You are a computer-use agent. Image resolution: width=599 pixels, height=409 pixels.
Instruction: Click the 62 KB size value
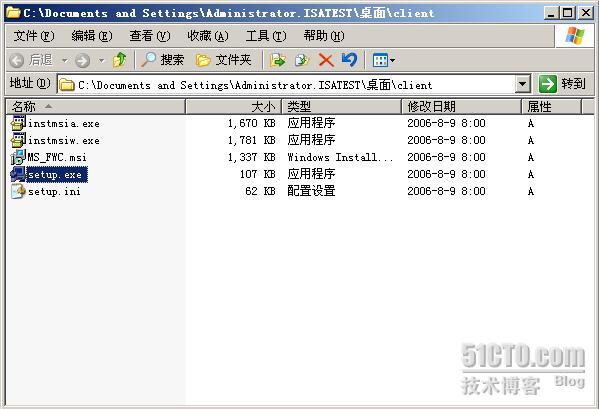tap(260, 191)
